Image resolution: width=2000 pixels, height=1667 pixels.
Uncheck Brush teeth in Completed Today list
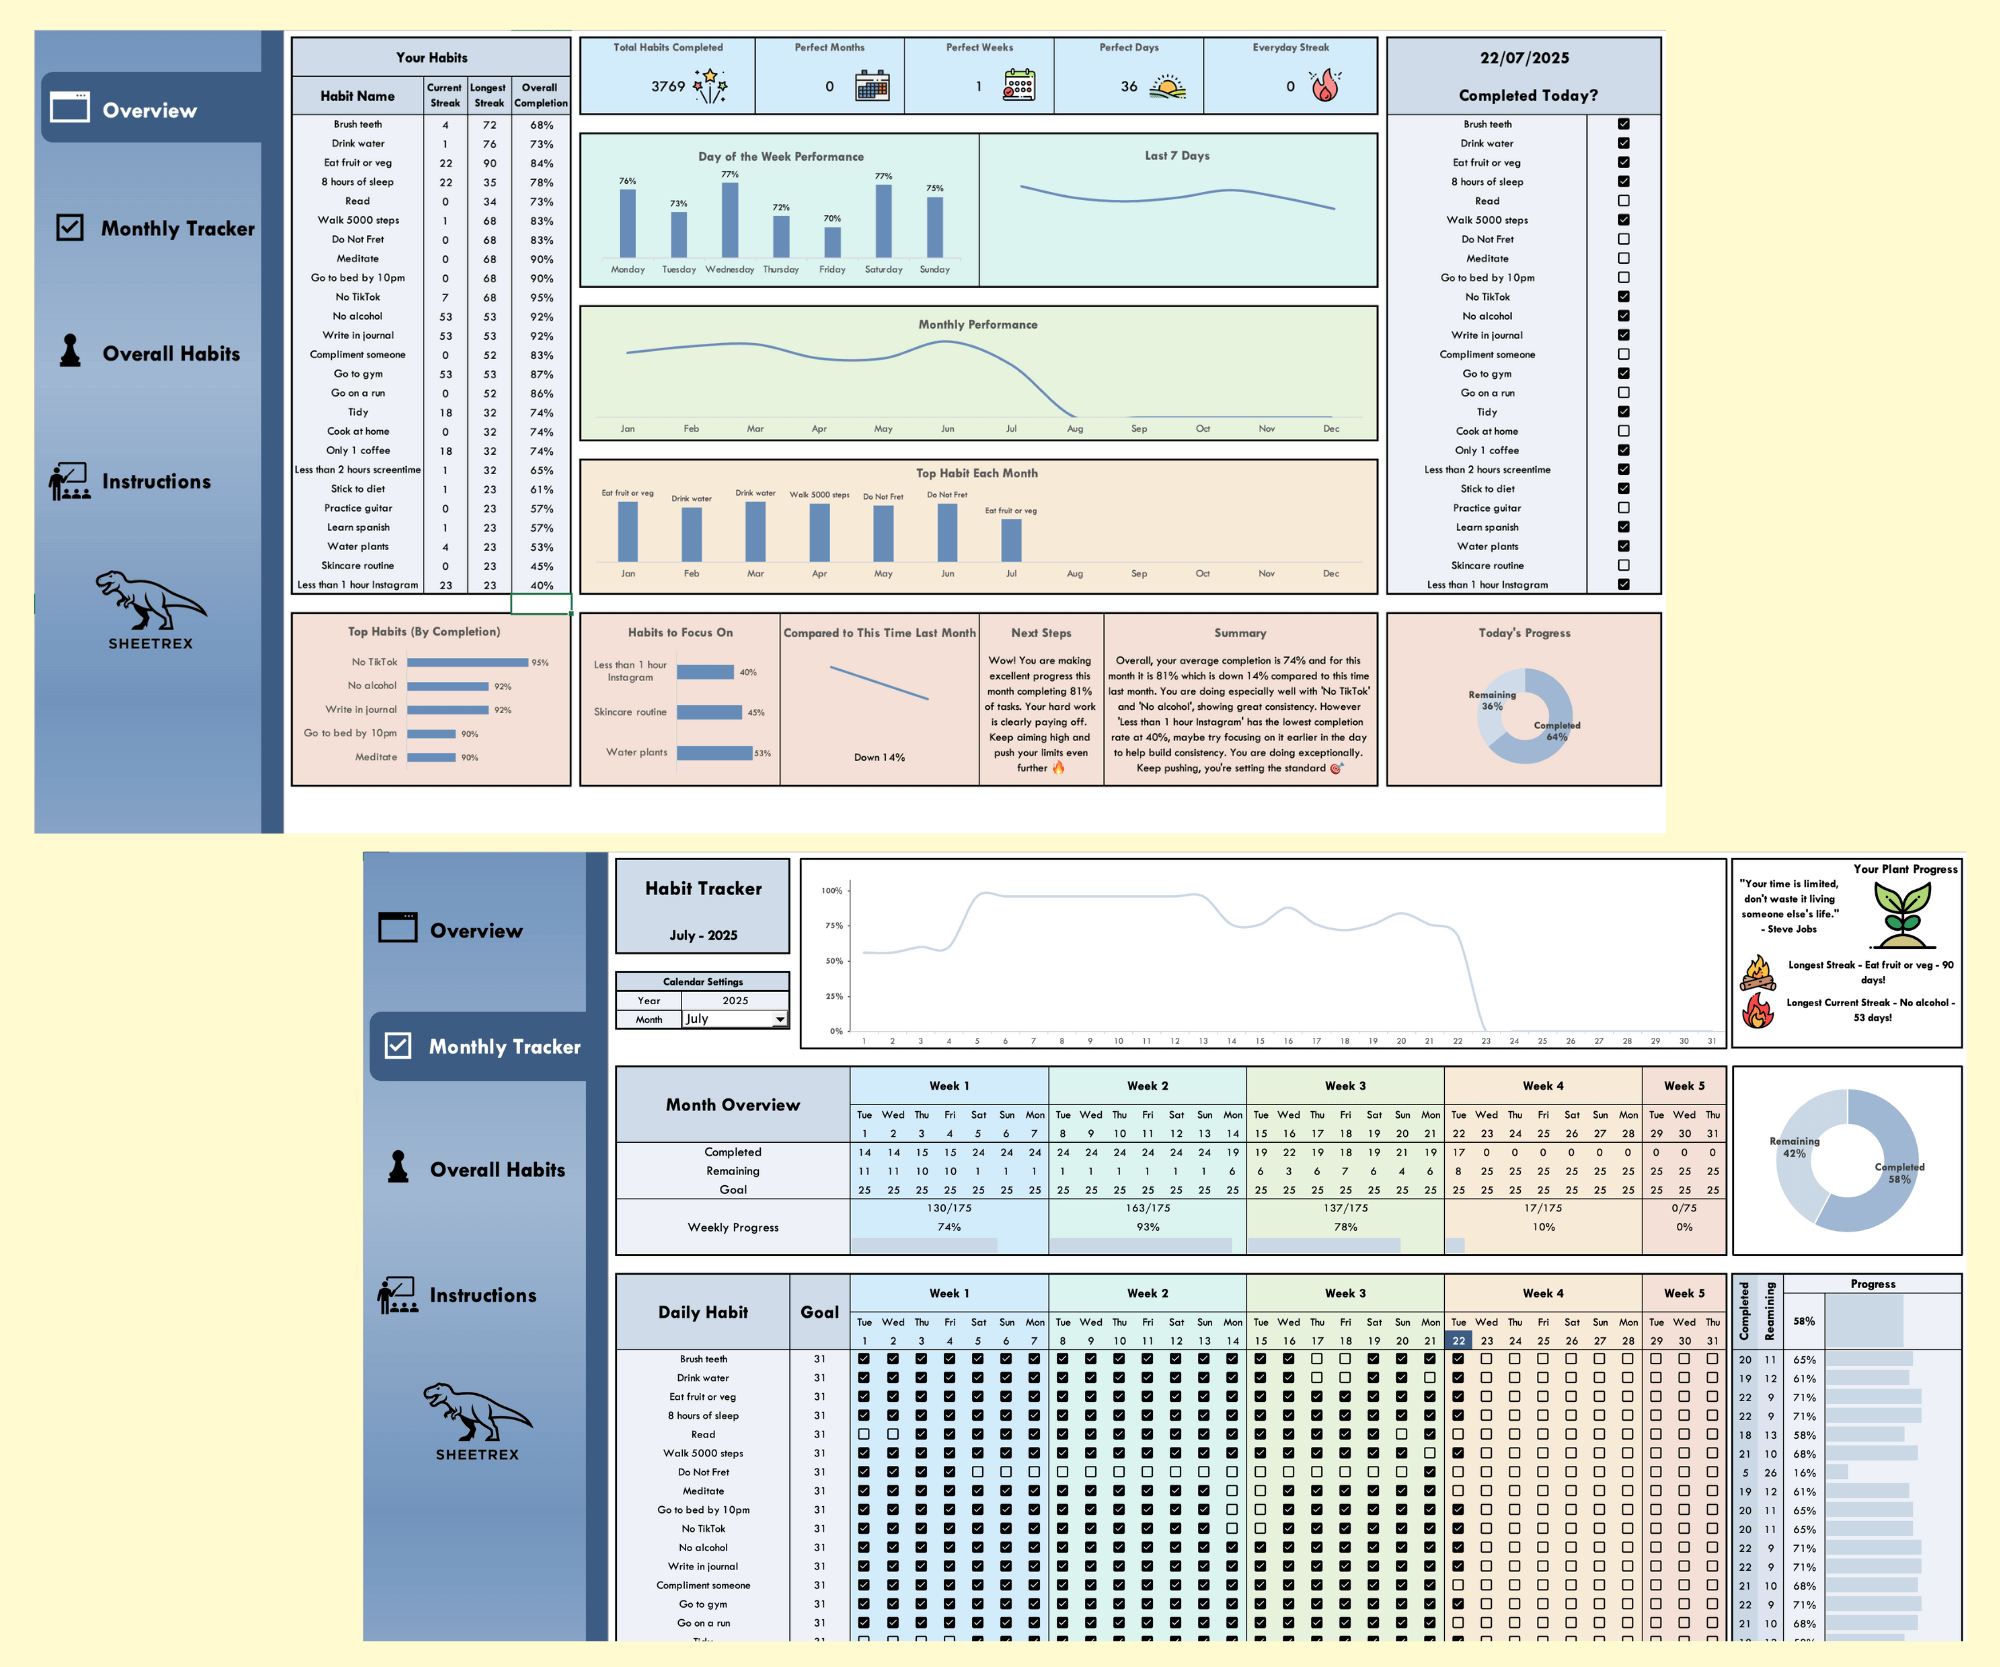pyautogui.click(x=1624, y=124)
